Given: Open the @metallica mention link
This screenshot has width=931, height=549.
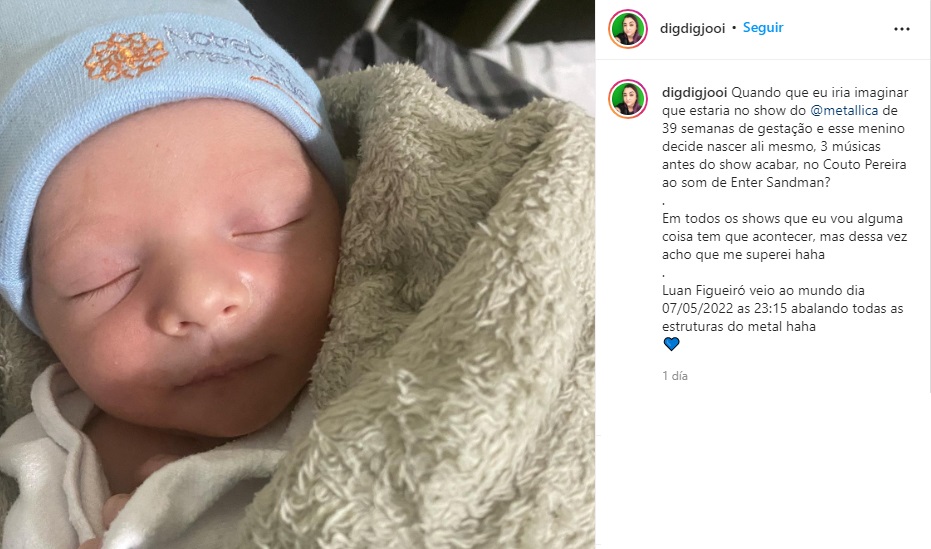Looking at the screenshot, I should (844, 110).
